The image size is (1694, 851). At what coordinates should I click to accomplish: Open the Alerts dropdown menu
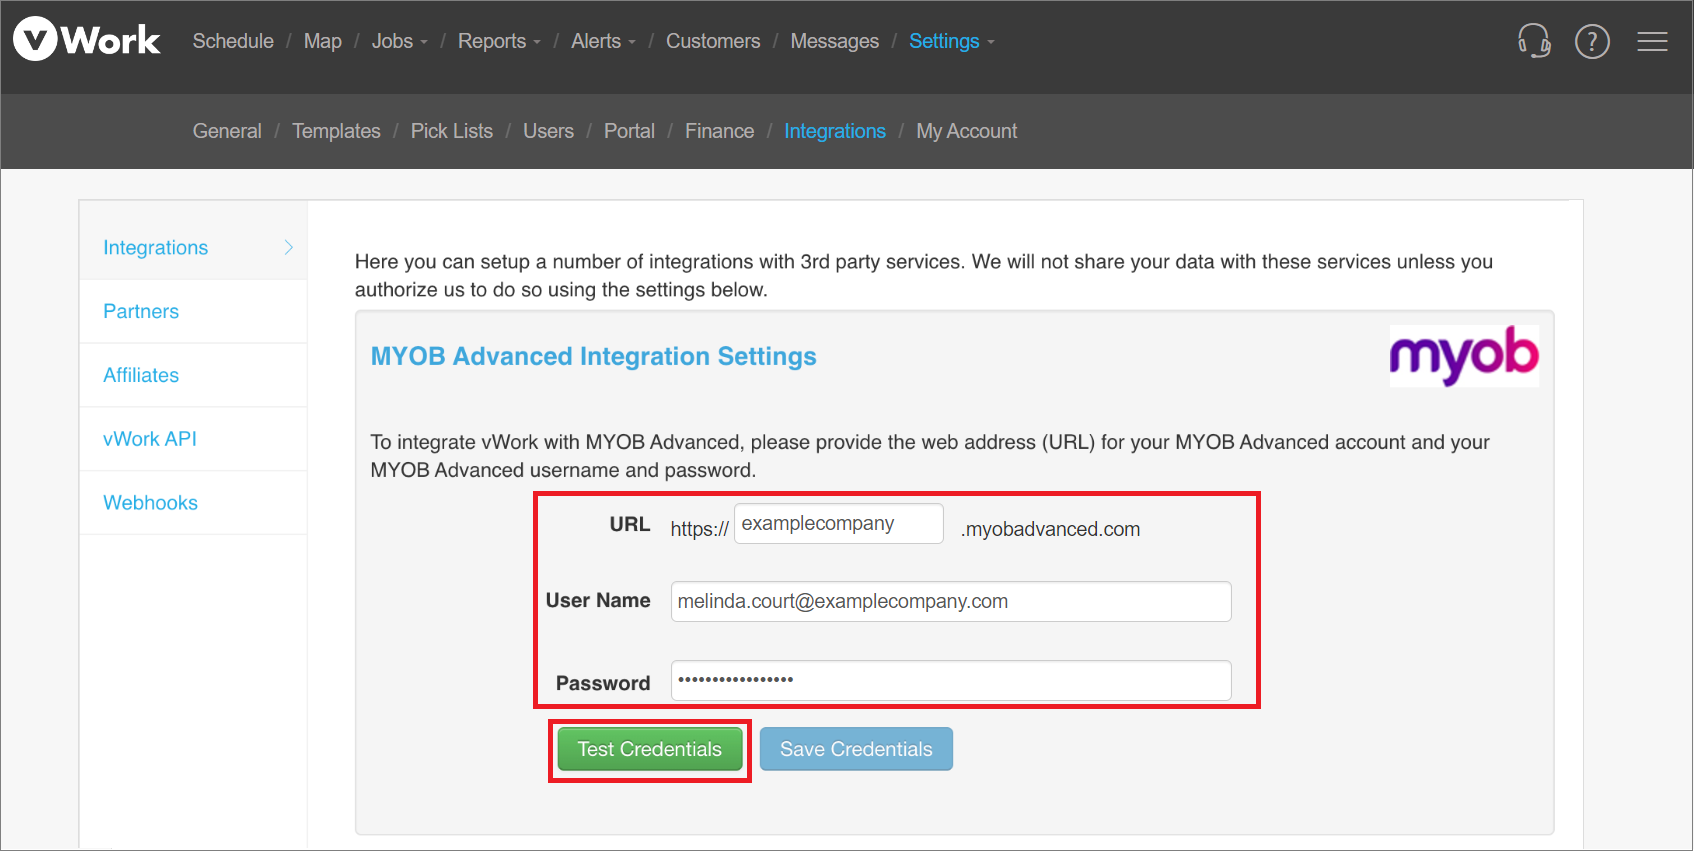[x=603, y=41]
